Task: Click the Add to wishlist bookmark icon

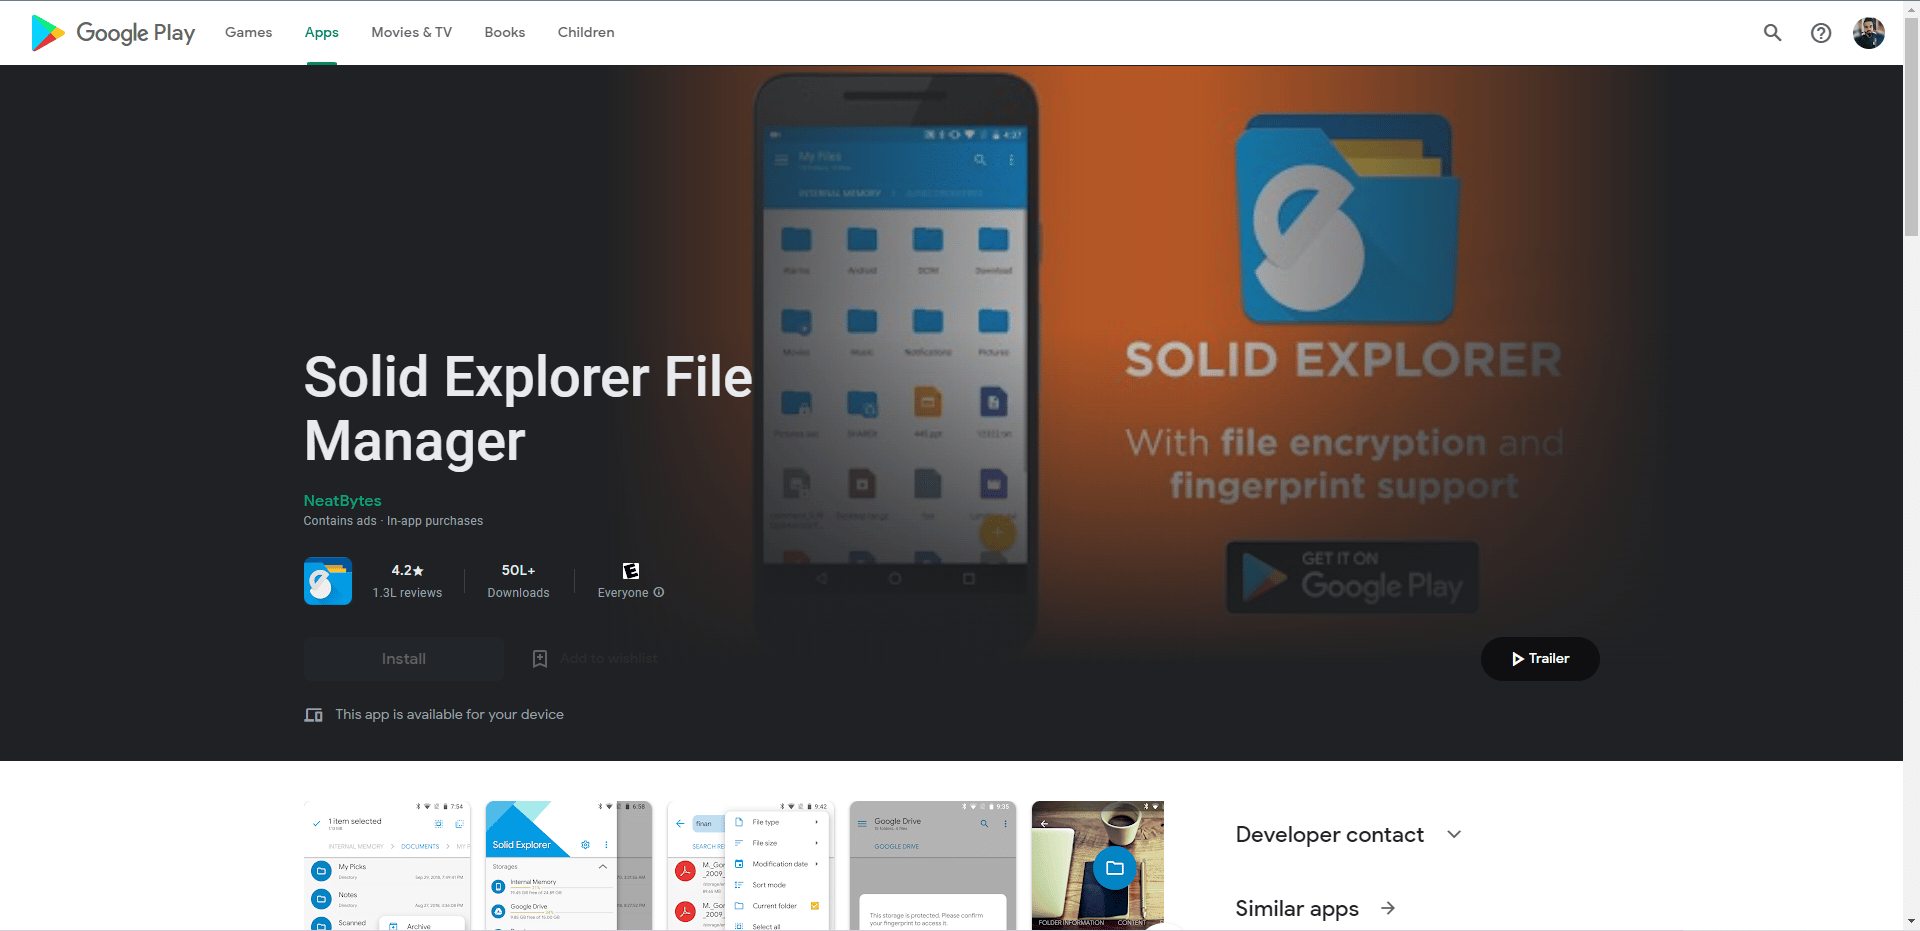Action: (x=540, y=659)
